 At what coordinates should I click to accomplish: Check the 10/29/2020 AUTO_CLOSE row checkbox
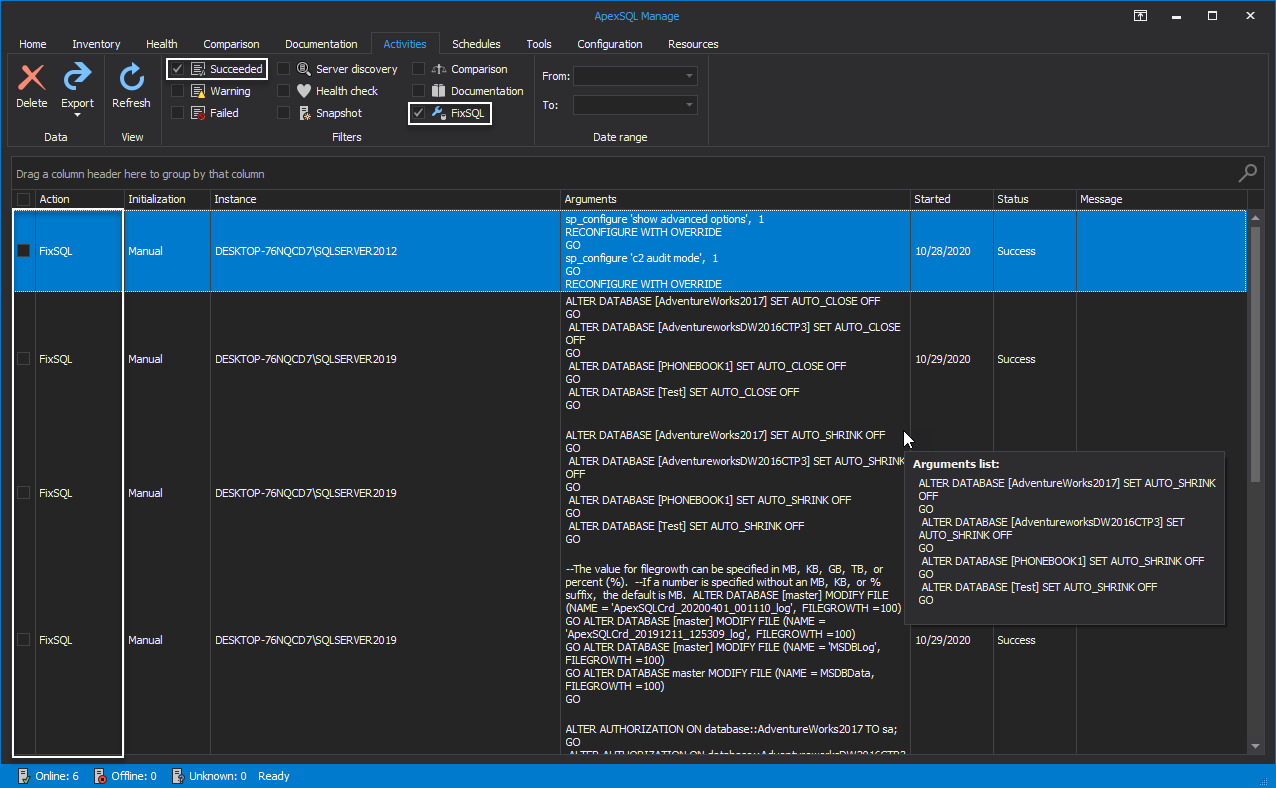point(24,359)
